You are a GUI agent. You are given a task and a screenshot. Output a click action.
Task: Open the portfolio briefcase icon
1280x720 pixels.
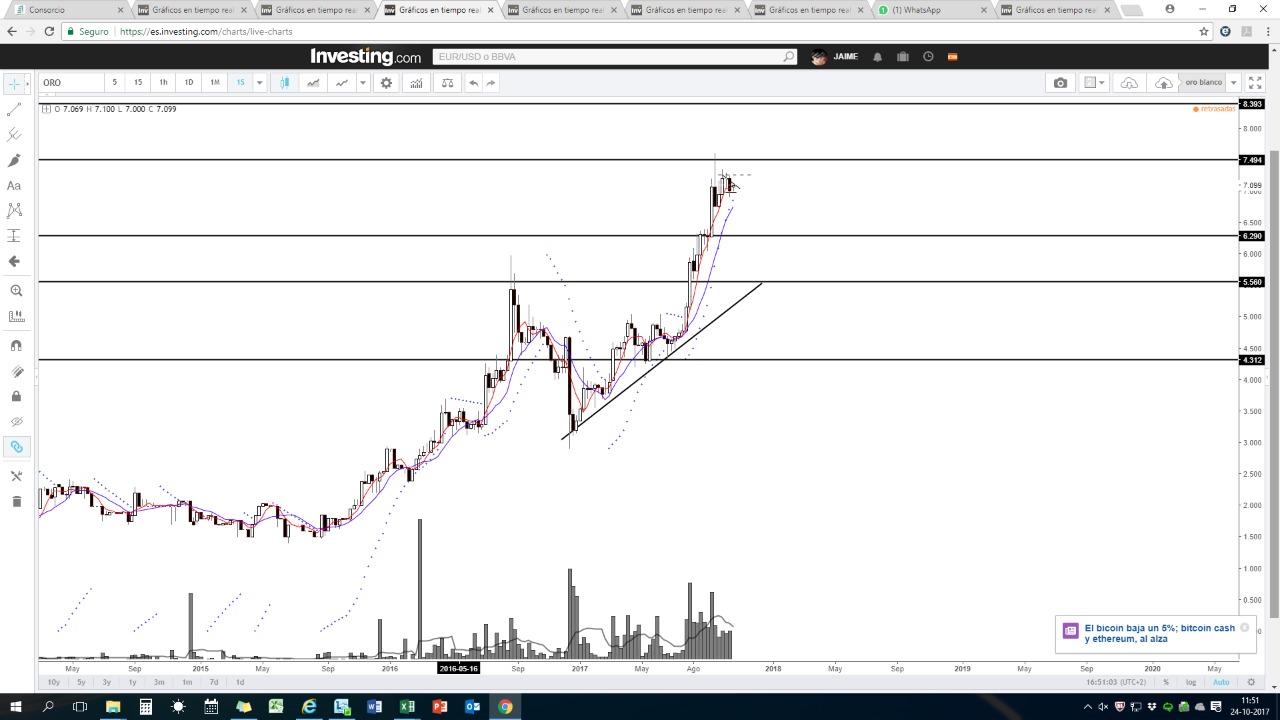pos(902,57)
